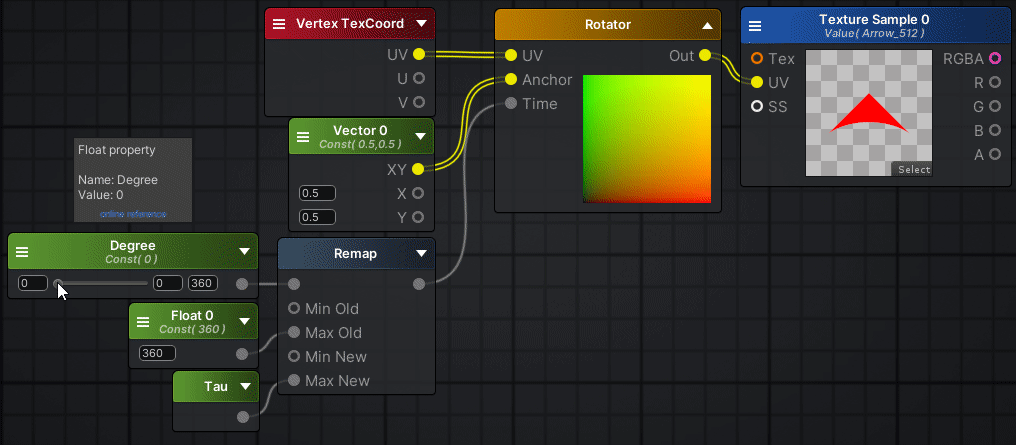The image size is (1016, 445).
Task: Click the 'Name: Degree' tooltip text
Action: pos(118,179)
